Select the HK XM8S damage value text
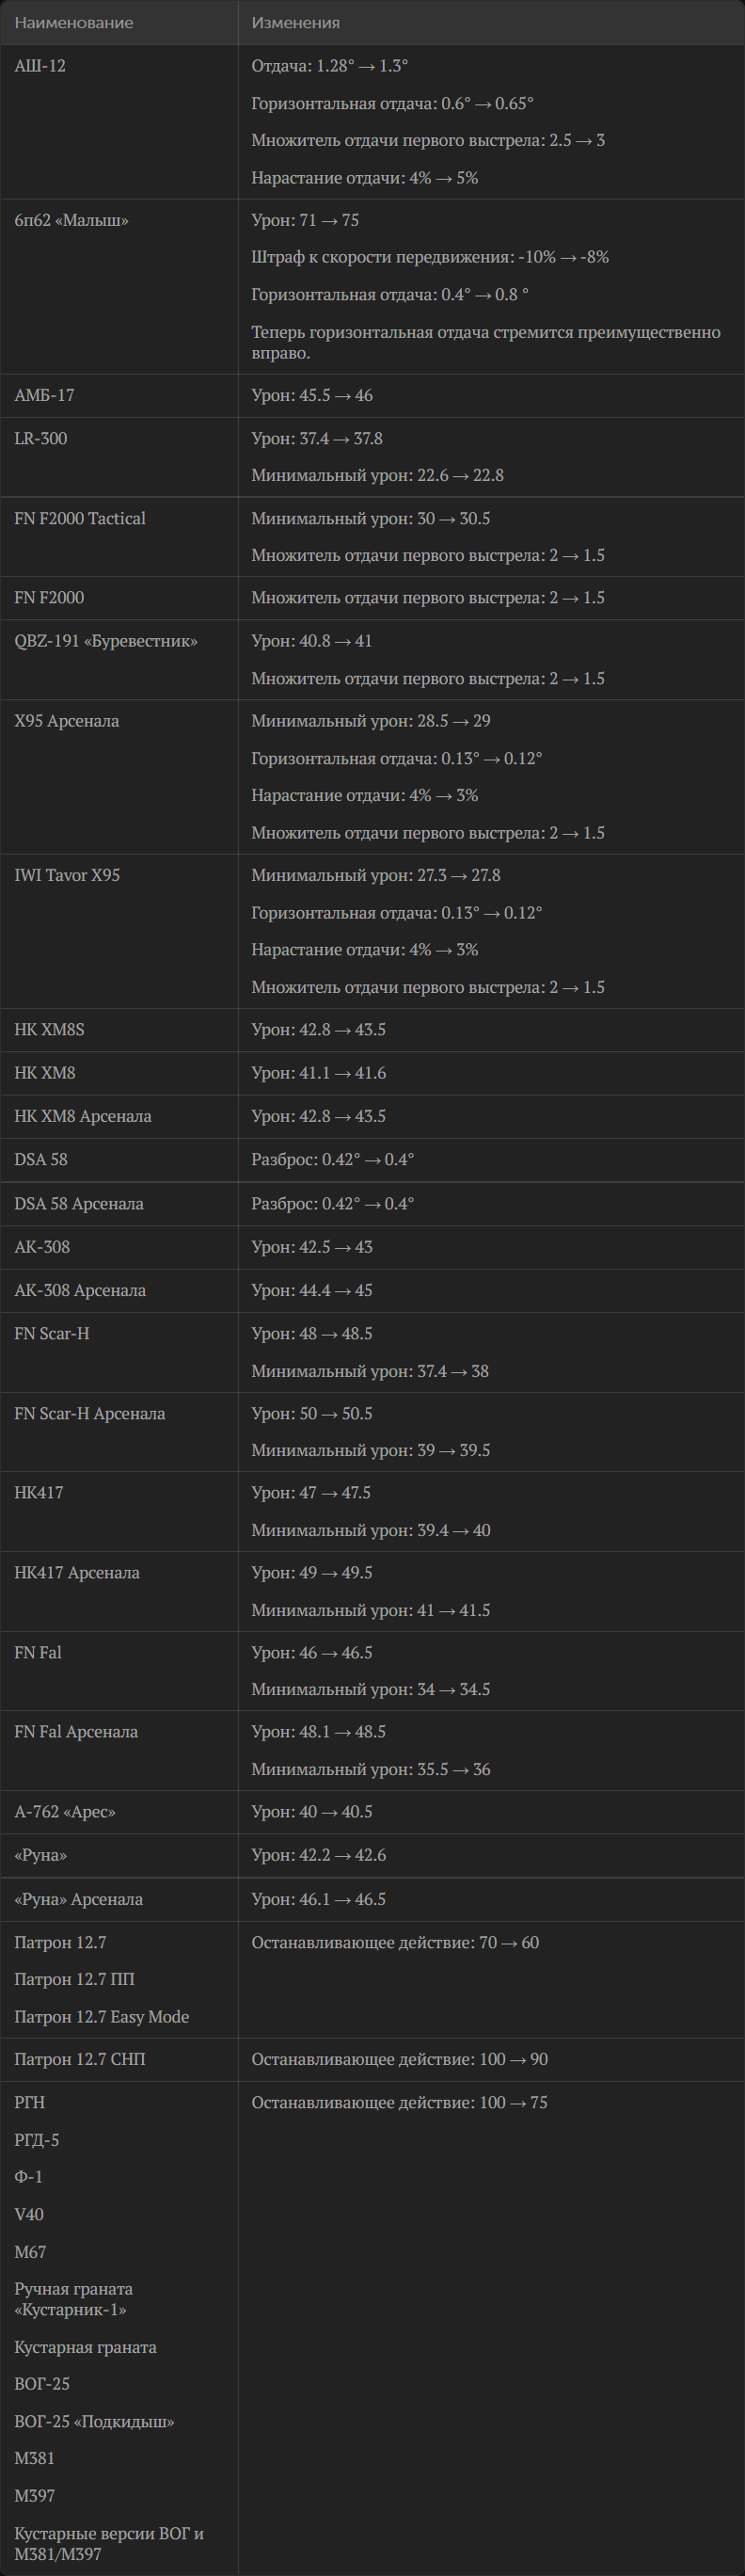This screenshot has width=745, height=2576. coord(318,1029)
